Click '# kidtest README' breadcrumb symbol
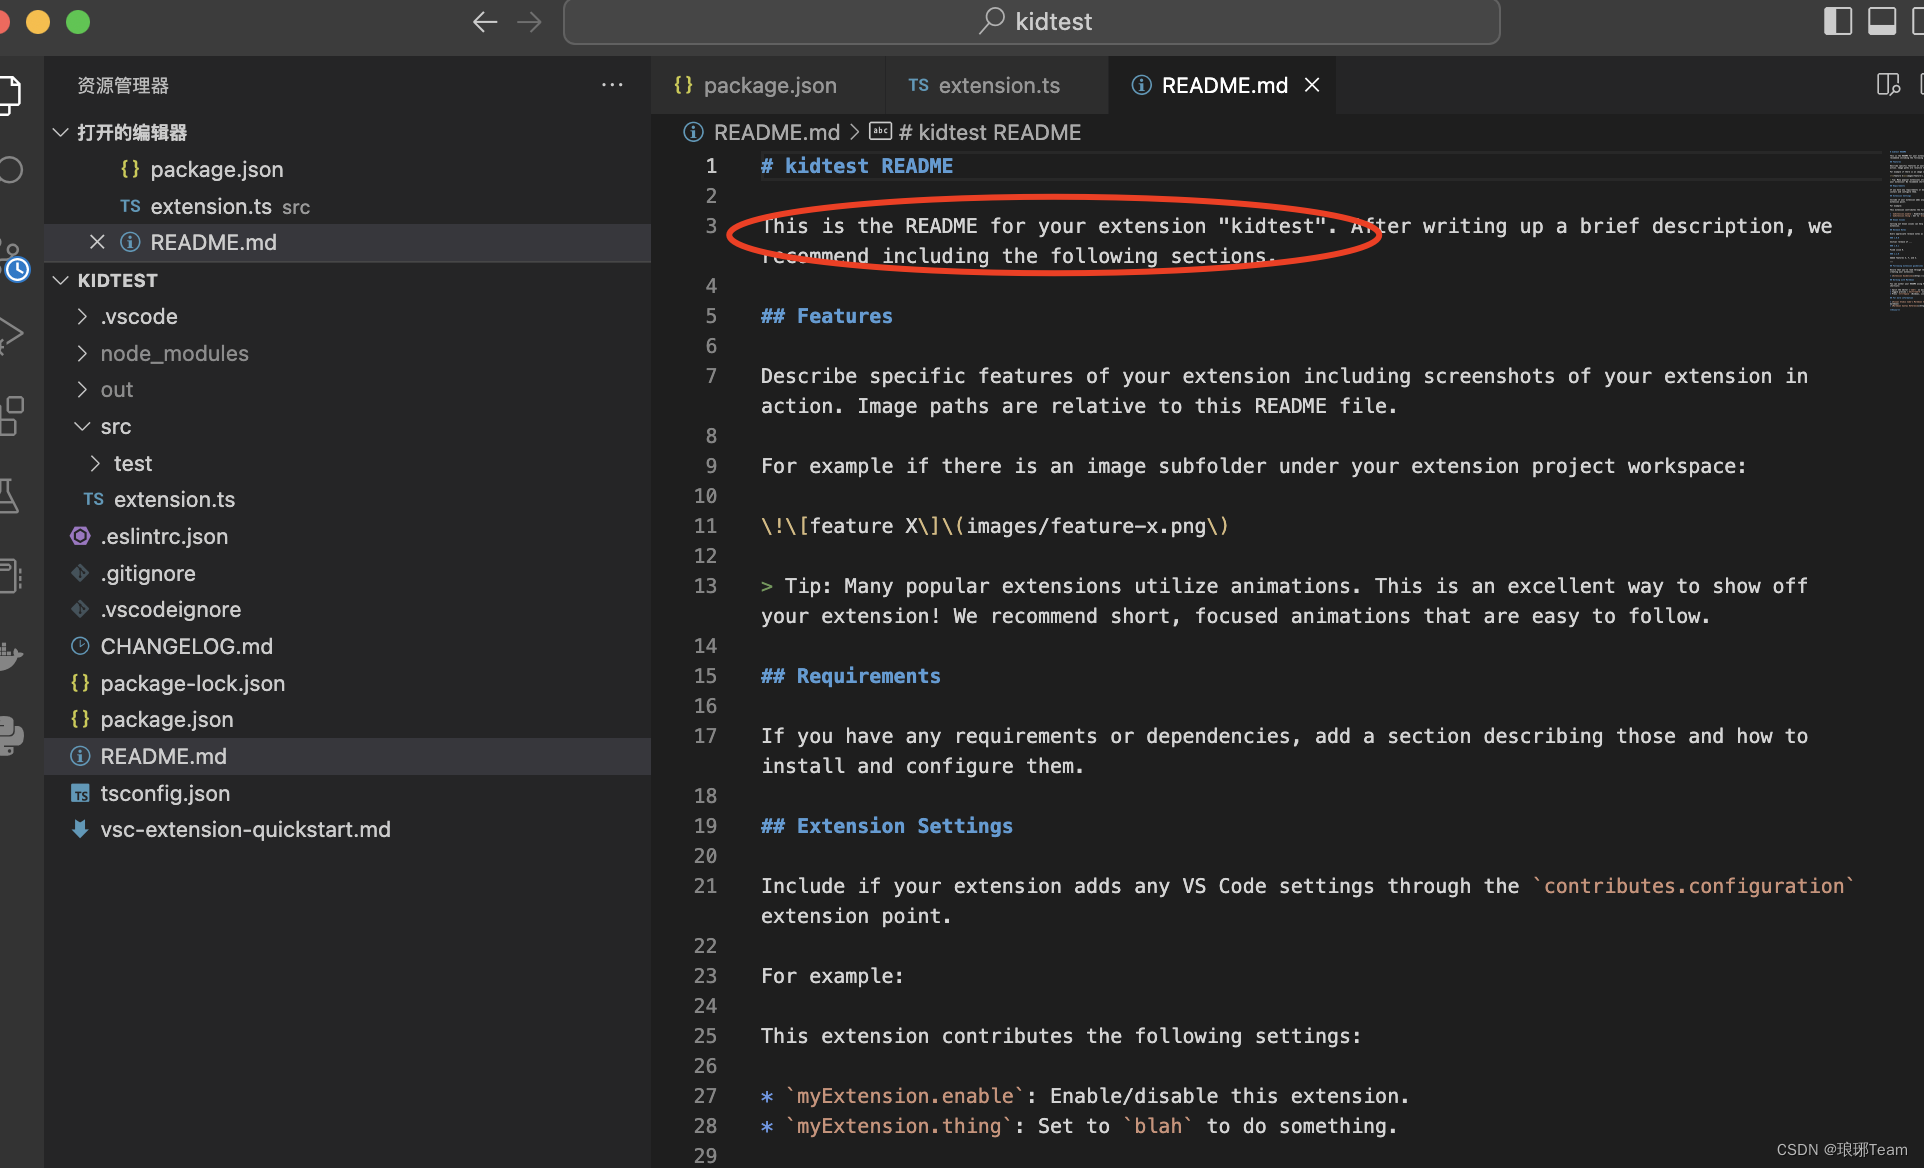 click(976, 132)
